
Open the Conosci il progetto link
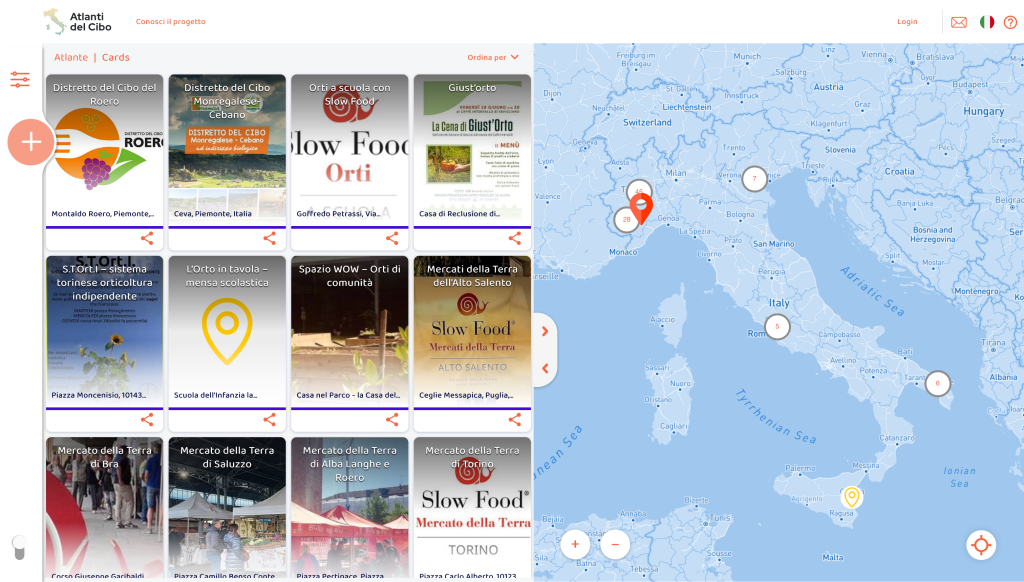[x=170, y=22]
